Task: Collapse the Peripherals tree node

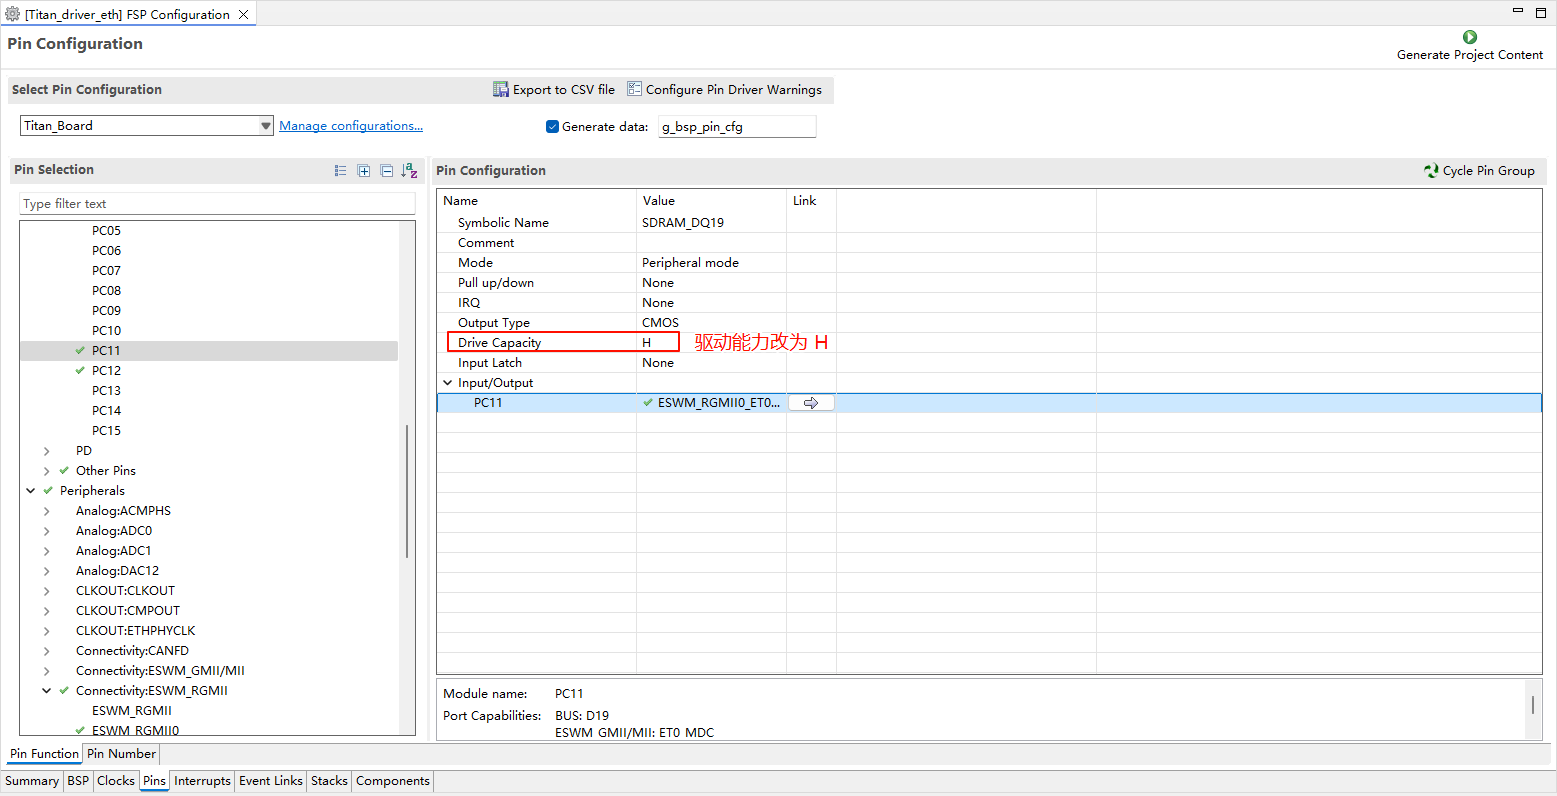Action: coord(31,491)
